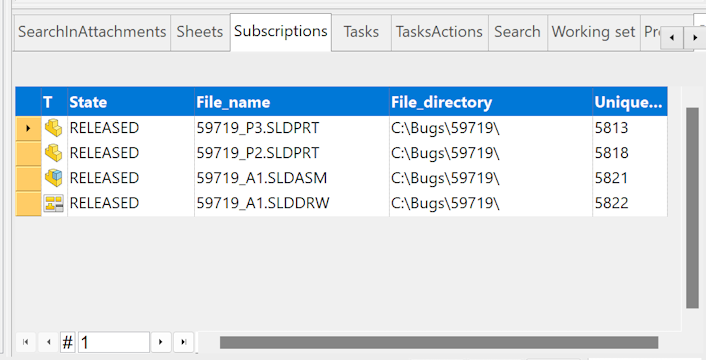
Task: Click the unique ID 5821
Action: coord(611,178)
